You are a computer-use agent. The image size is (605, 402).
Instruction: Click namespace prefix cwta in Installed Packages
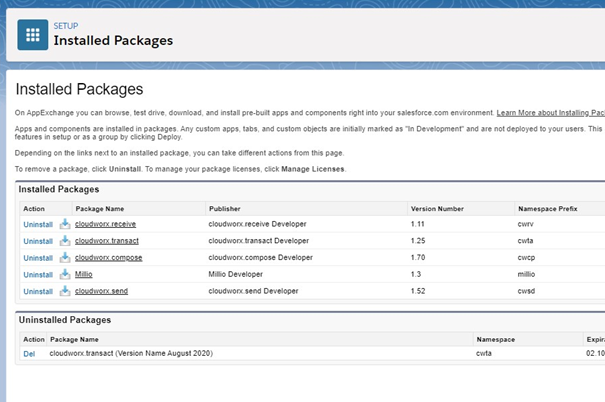click(x=526, y=241)
